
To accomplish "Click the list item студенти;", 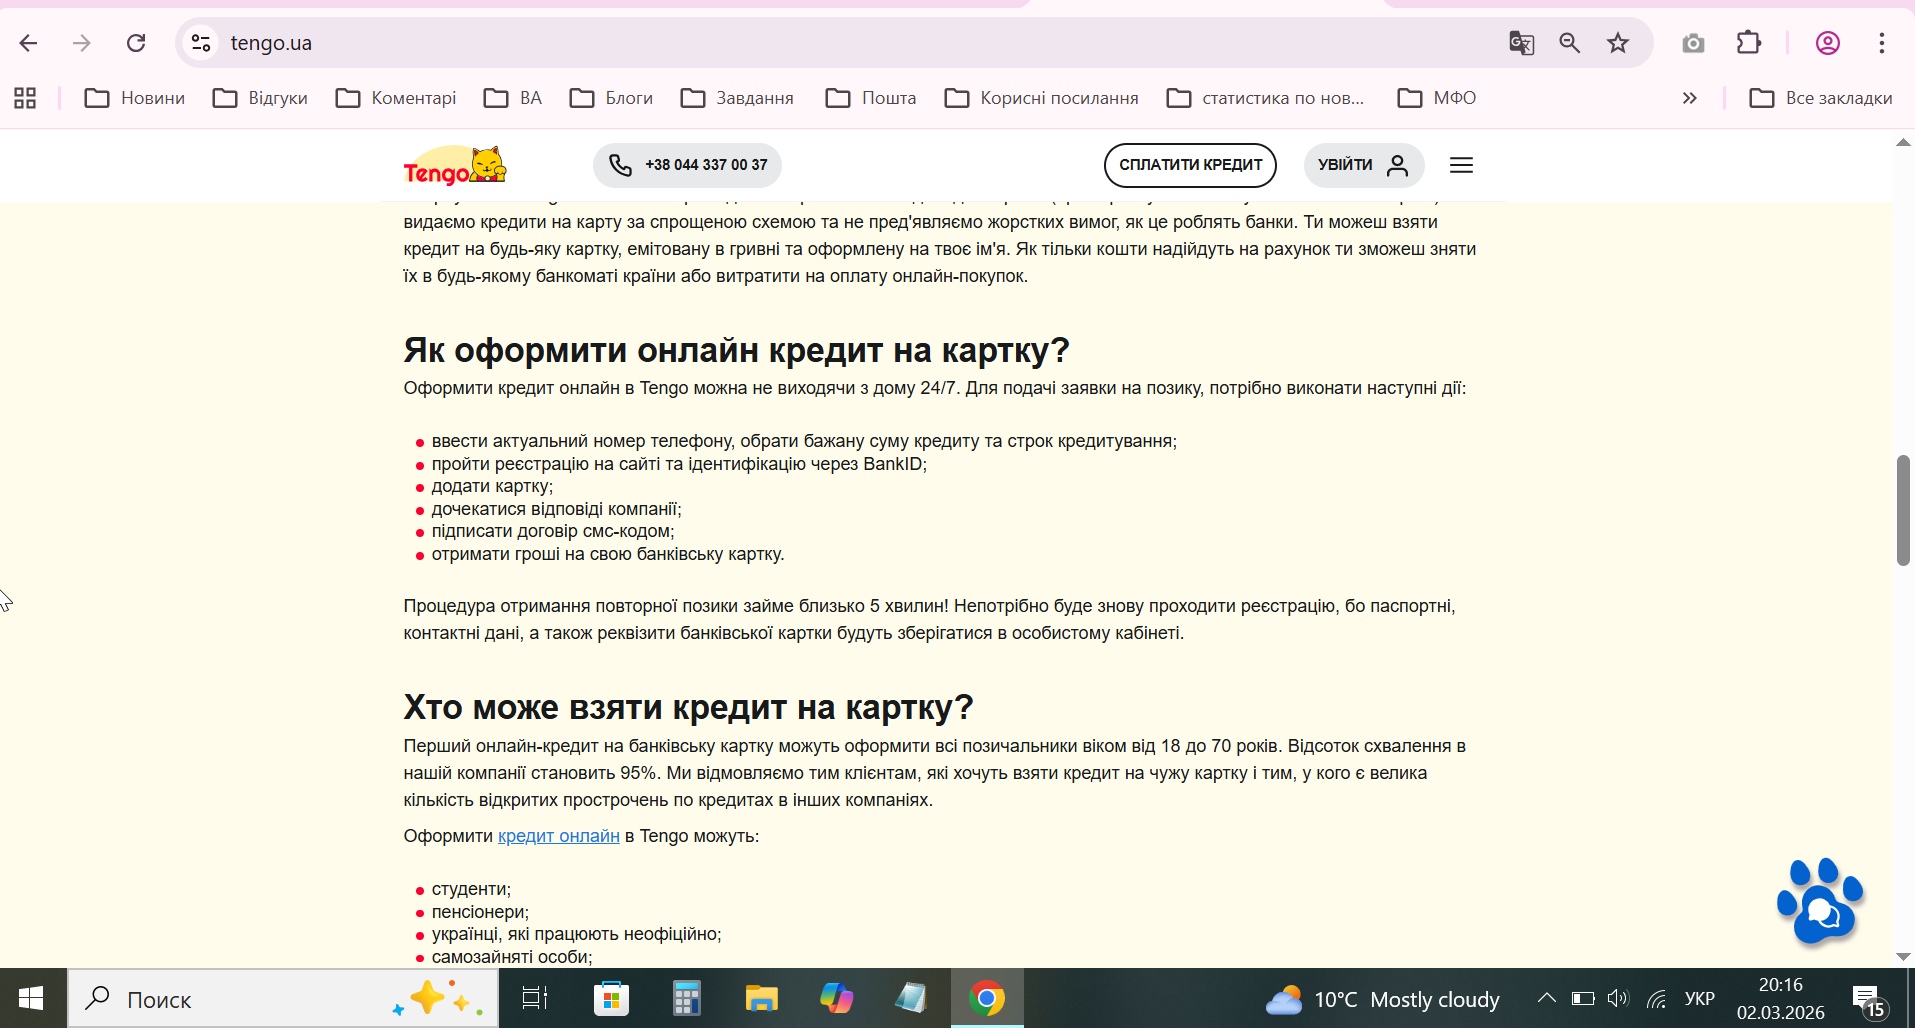I will coord(471,889).
